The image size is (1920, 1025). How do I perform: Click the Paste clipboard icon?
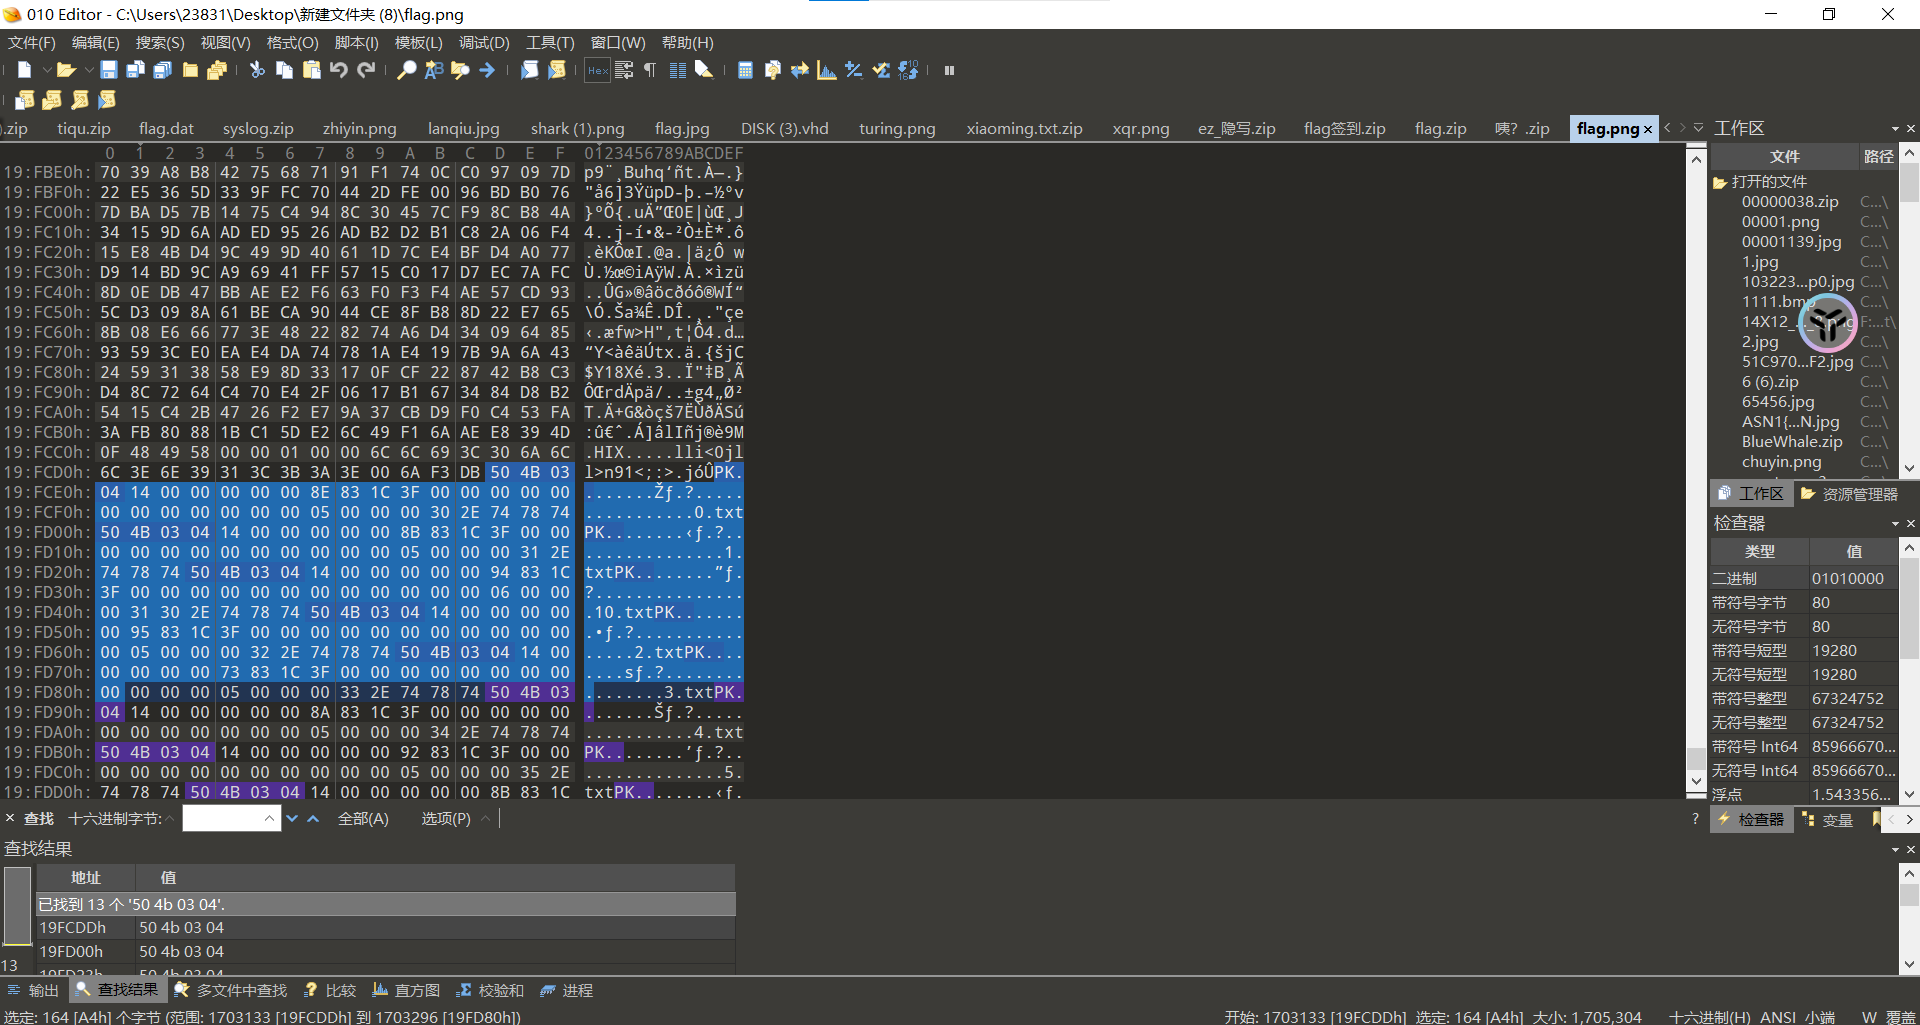click(x=311, y=70)
